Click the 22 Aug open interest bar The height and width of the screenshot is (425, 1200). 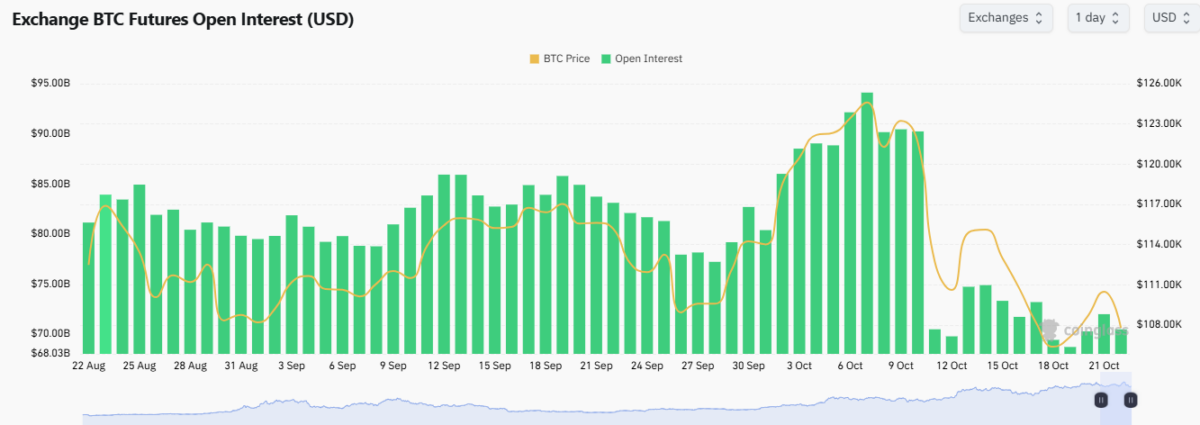click(89, 290)
